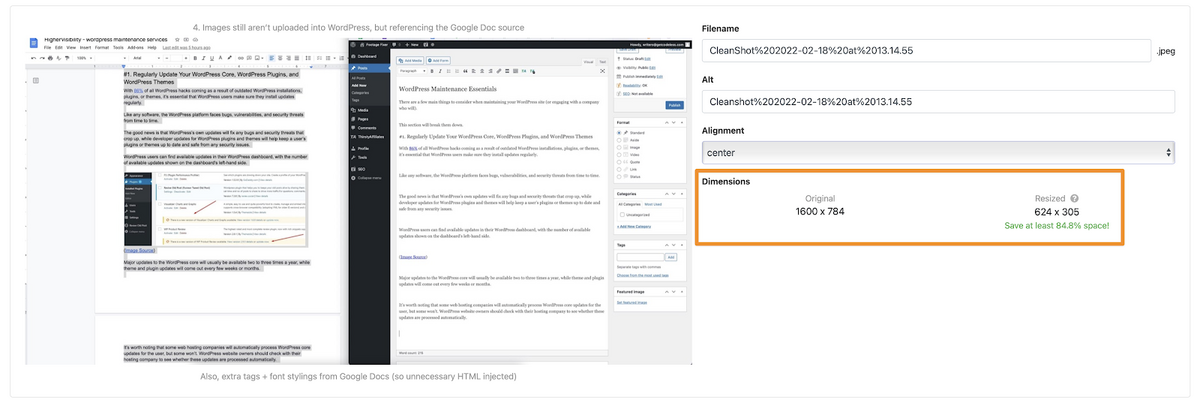Open the Alignment dropdown set to center
The image size is (1200, 403).
coord(939,153)
